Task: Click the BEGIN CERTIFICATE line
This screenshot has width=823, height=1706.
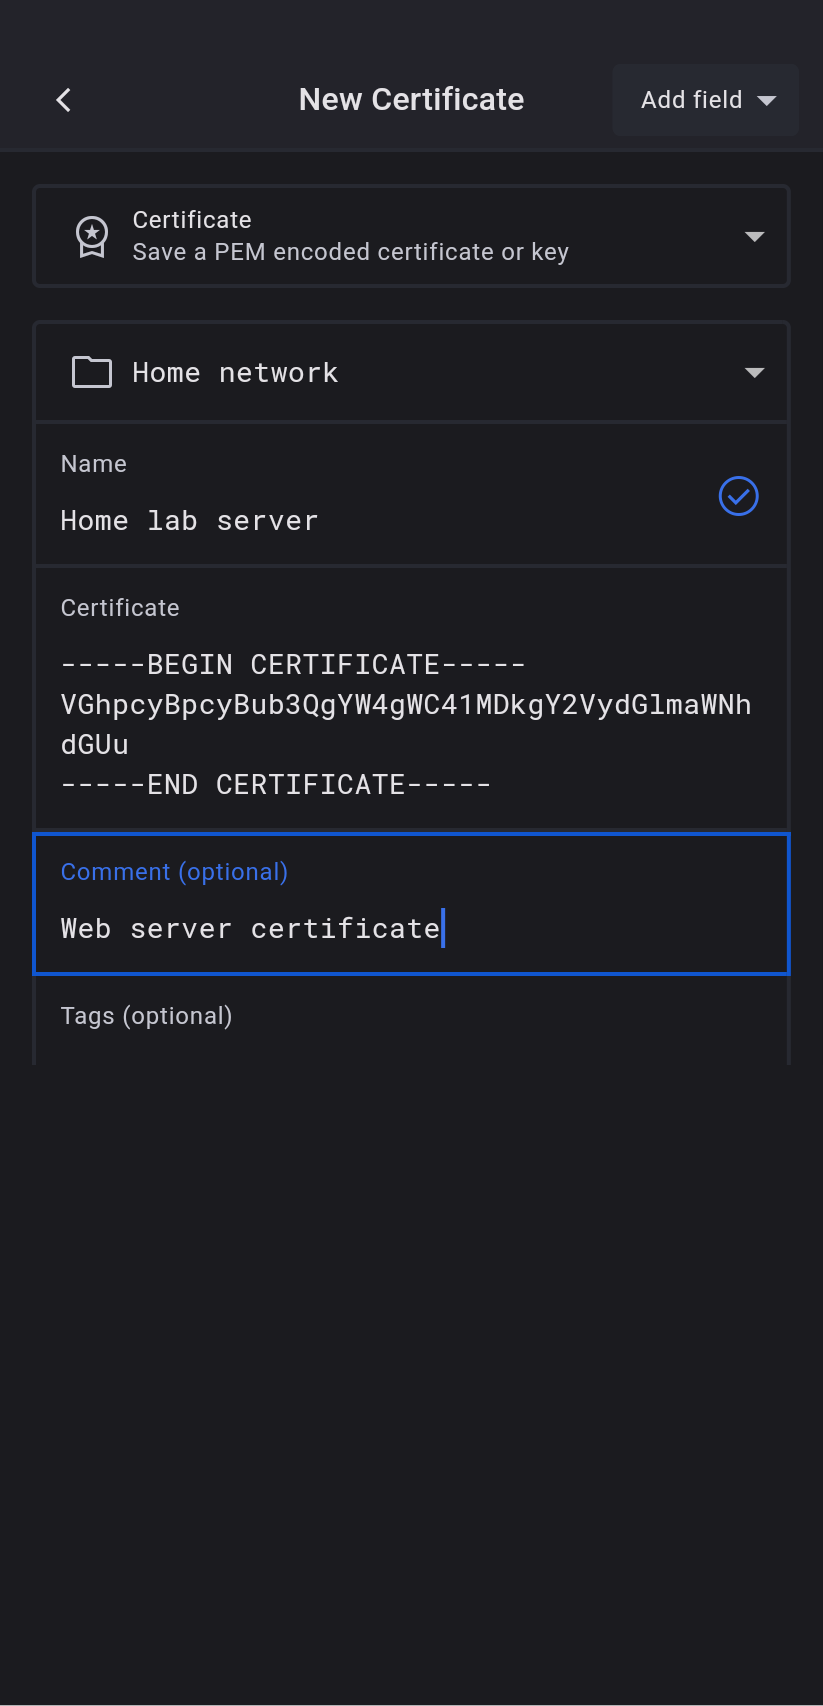Action: (293, 665)
